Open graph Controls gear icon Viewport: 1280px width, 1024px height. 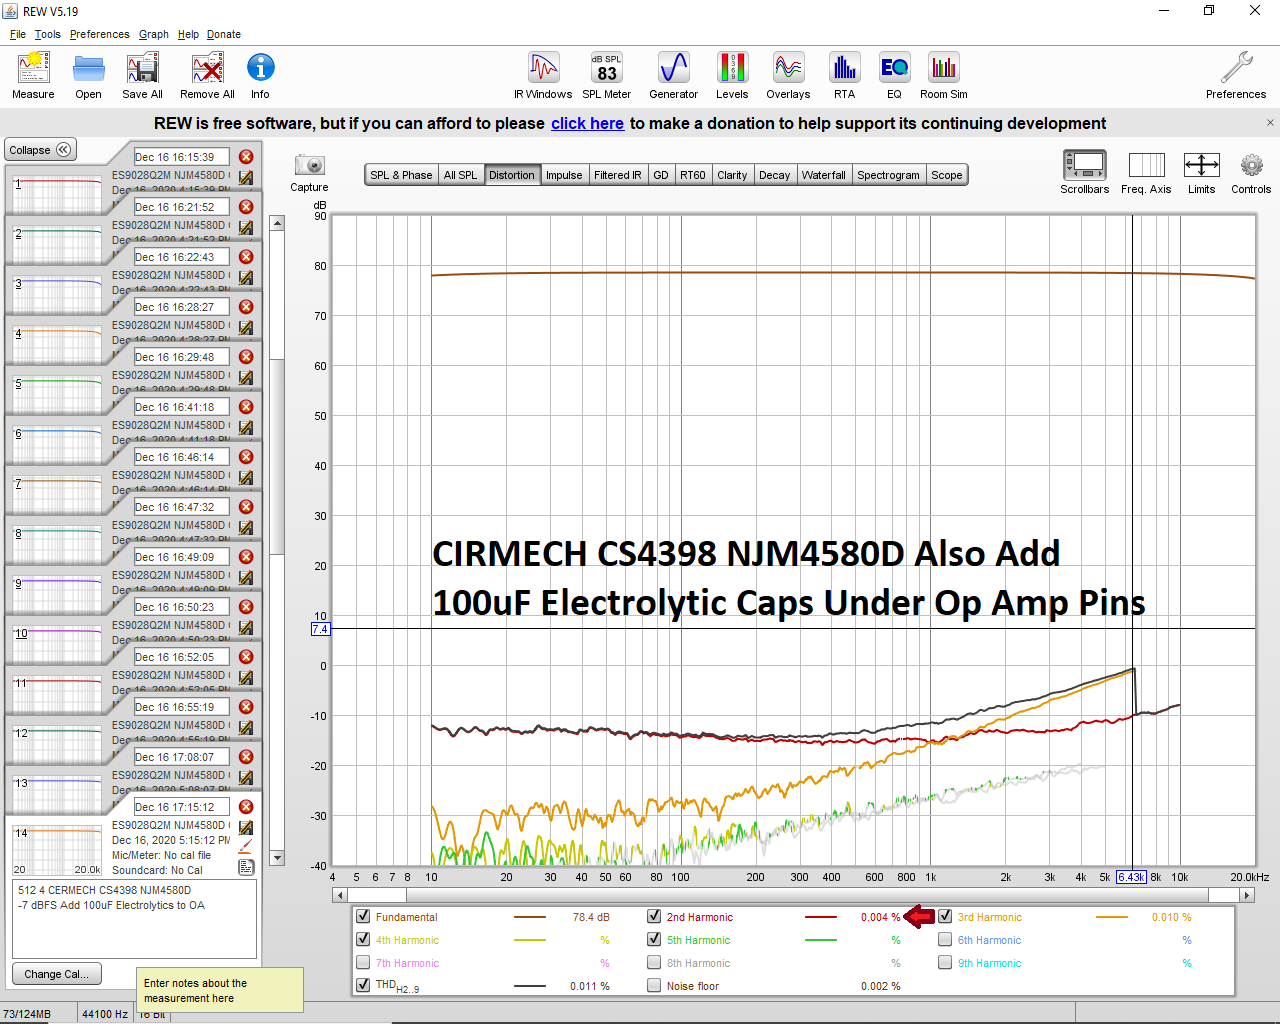tap(1251, 165)
